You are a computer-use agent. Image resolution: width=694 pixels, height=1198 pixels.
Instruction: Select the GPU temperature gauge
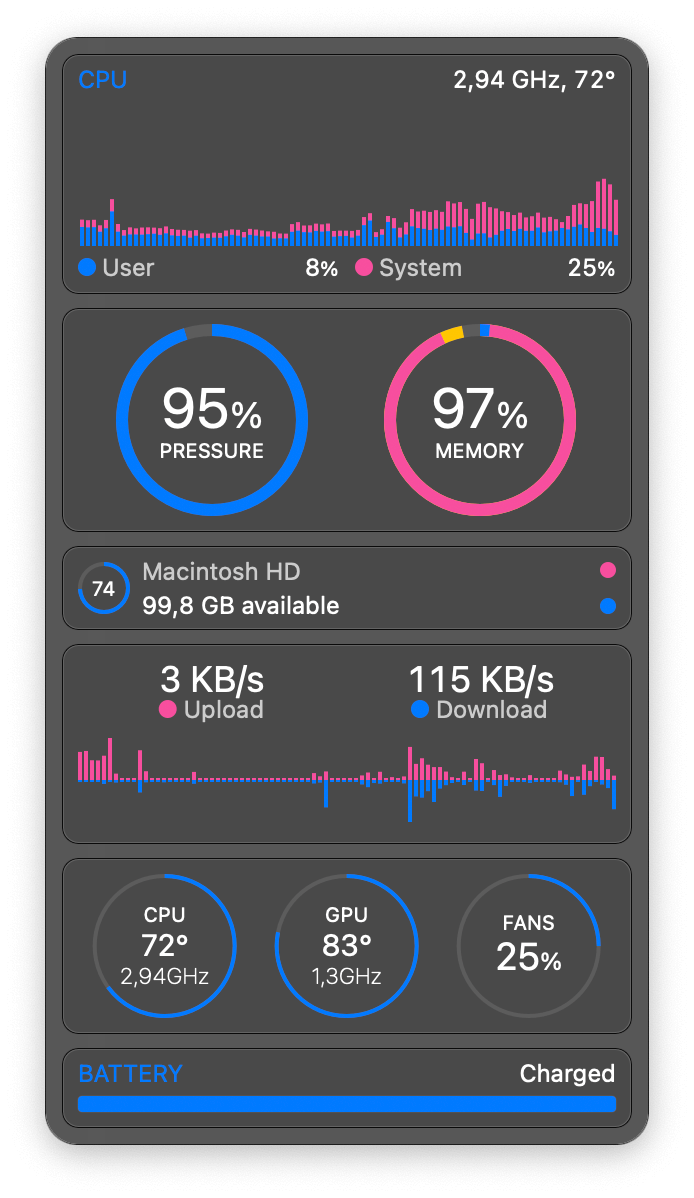tap(347, 944)
